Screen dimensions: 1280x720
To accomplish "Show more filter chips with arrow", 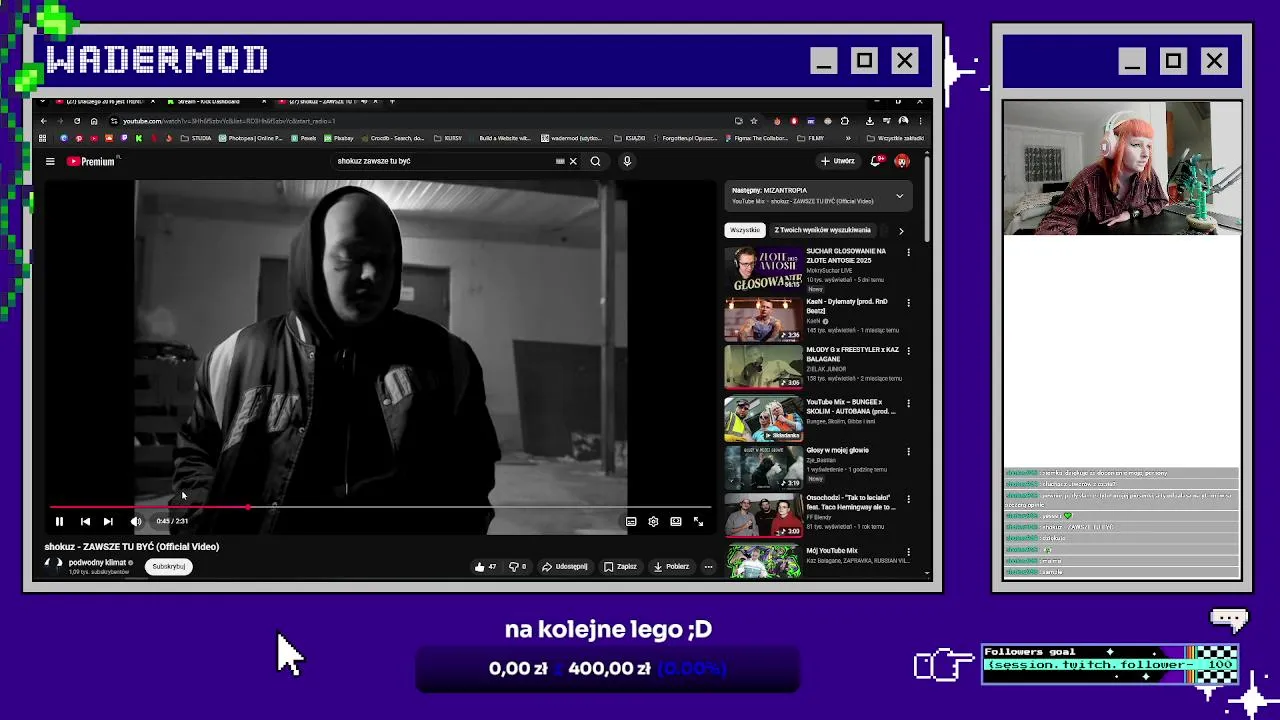I will (901, 231).
